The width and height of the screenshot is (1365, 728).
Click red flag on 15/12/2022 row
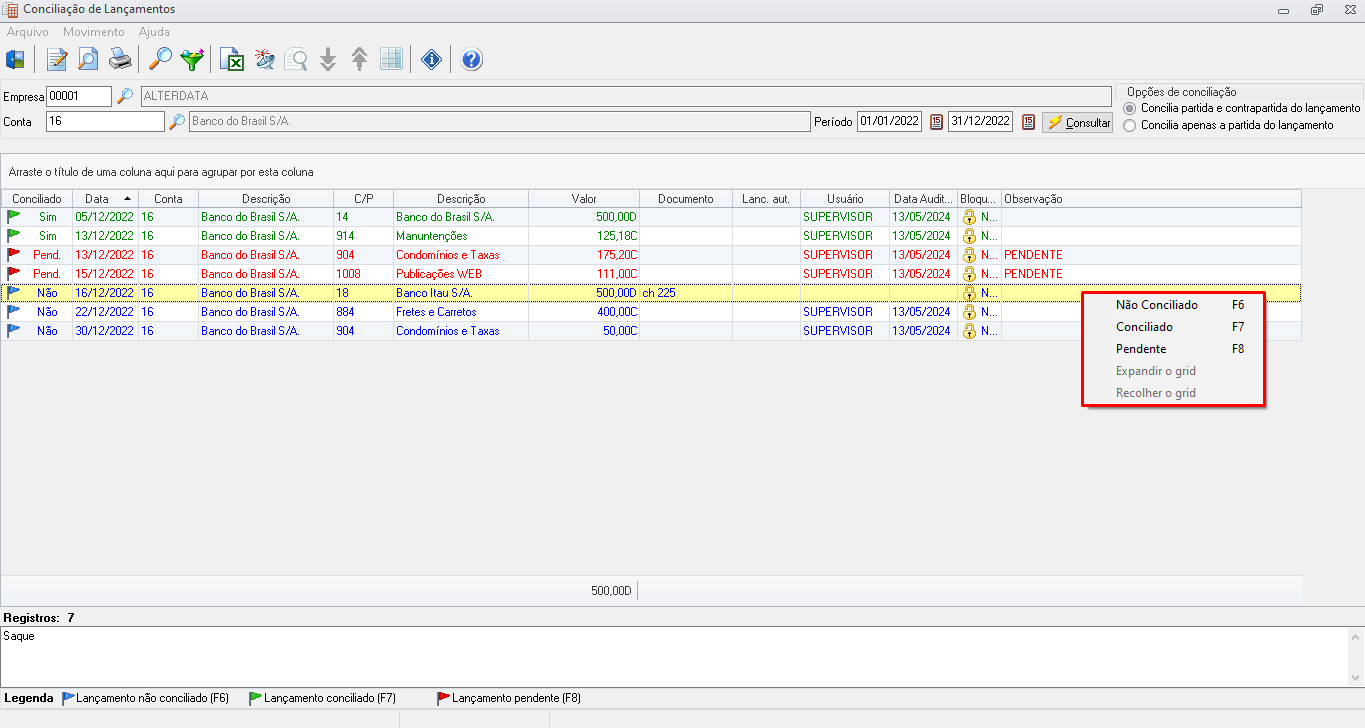[14, 273]
